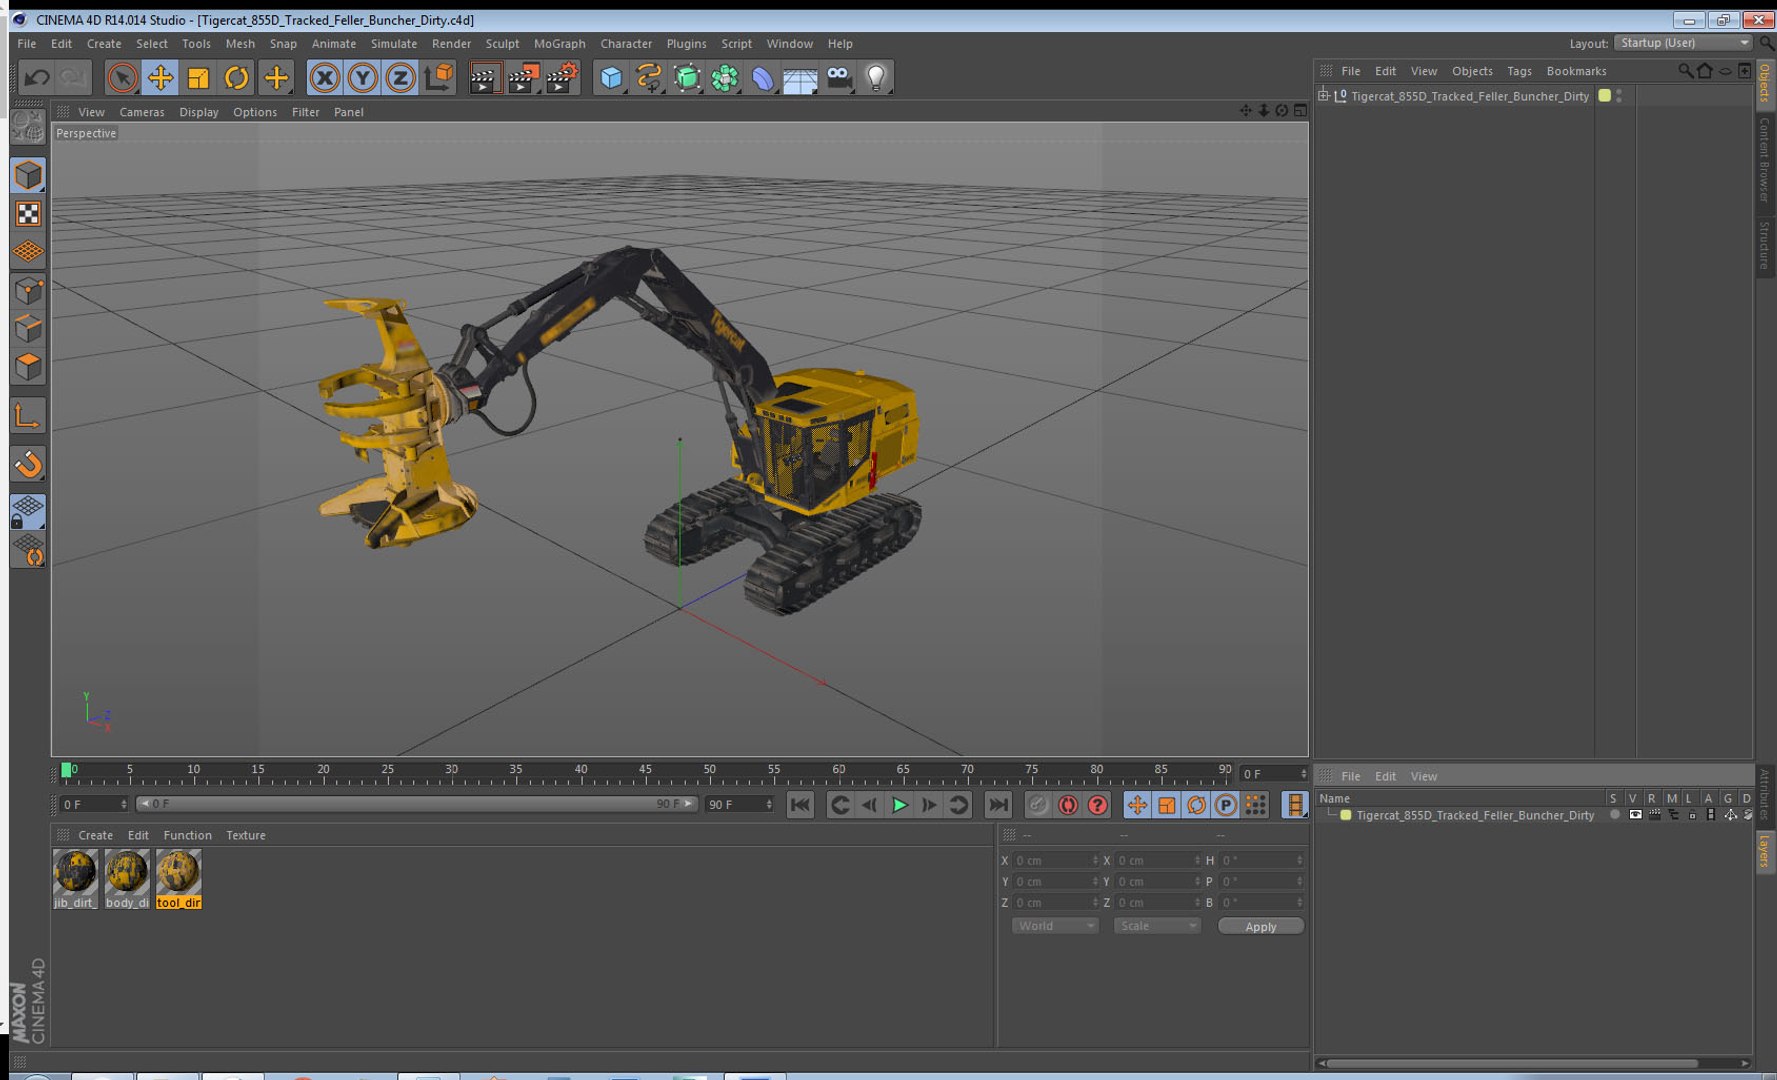Open Edit Render Settings icon

pos(563,77)
